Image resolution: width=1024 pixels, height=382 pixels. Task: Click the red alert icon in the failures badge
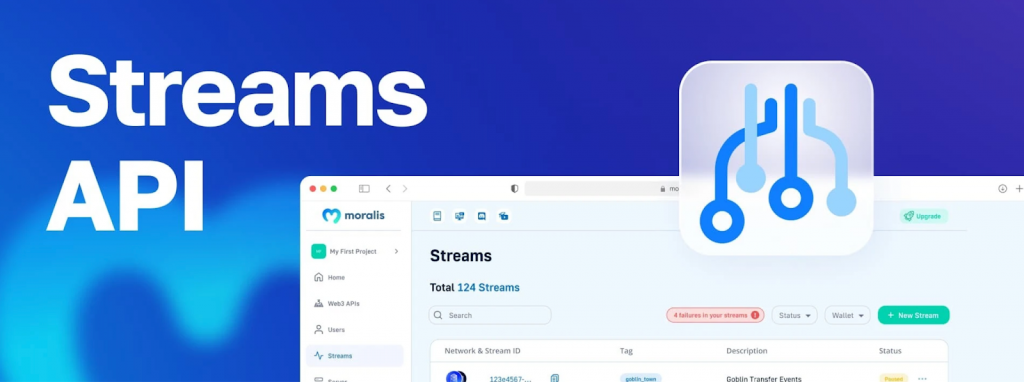(x=755, y=315)
